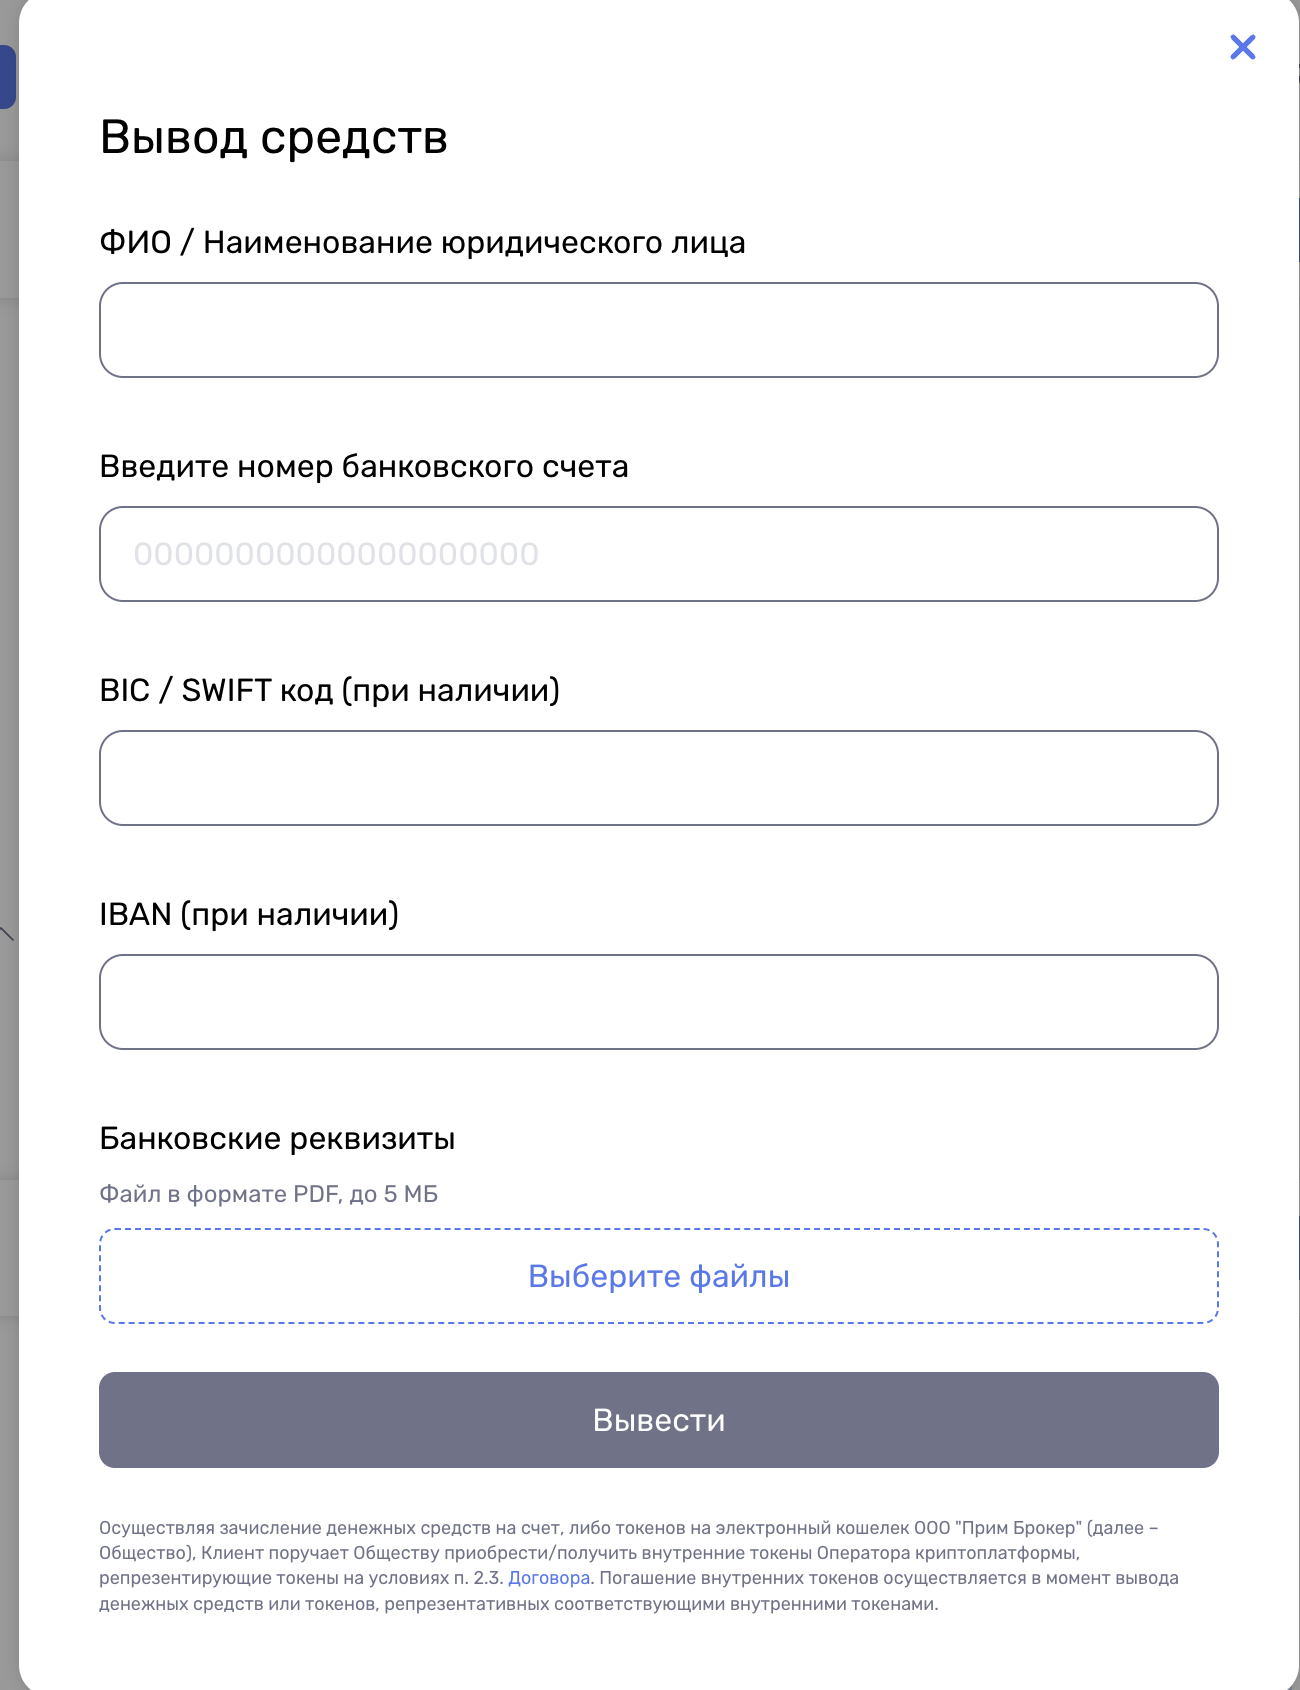
Task: Click the ФИО / legal entity name field
Action: pyautogui.click(x=658, y=330)
